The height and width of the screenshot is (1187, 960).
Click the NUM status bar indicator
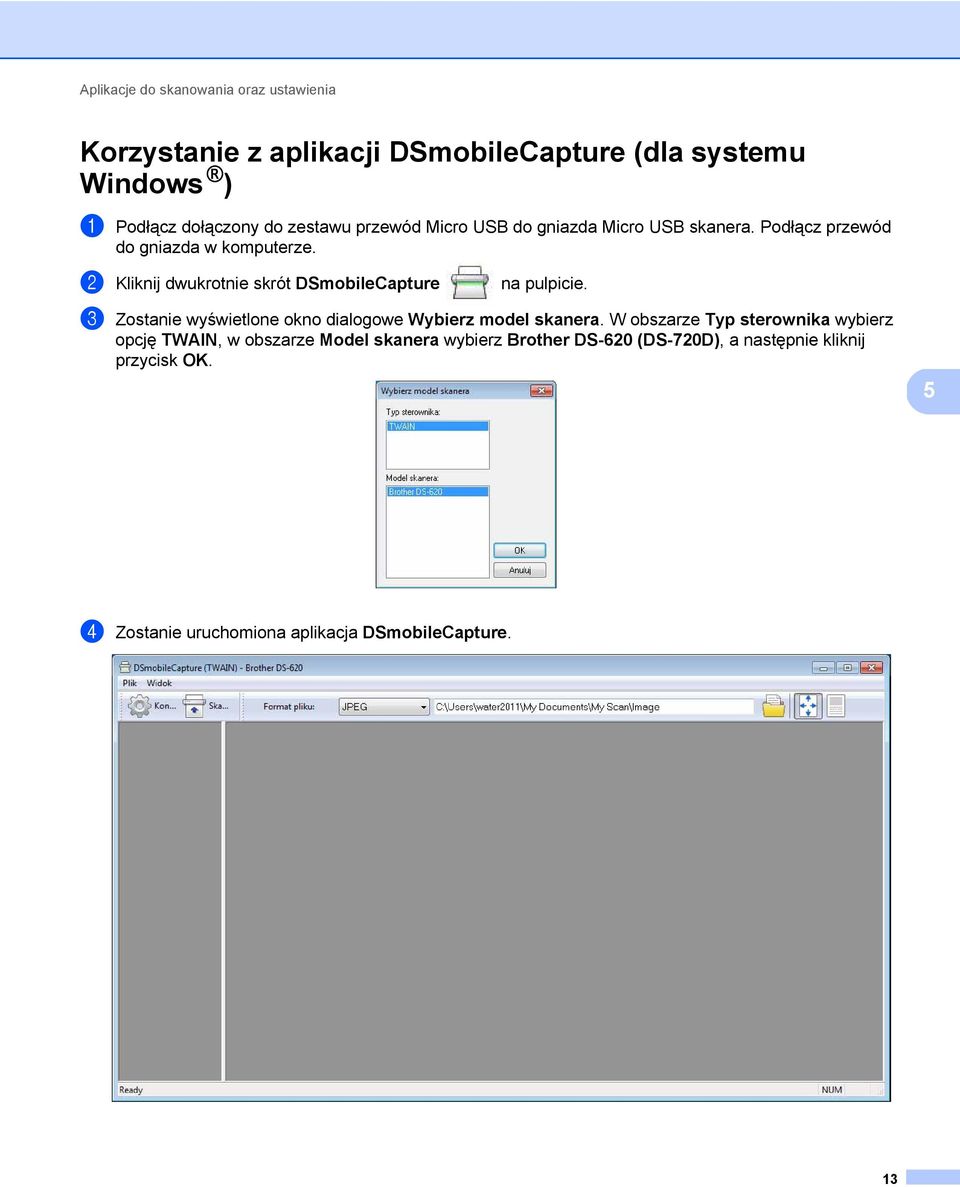[831, 1089]
